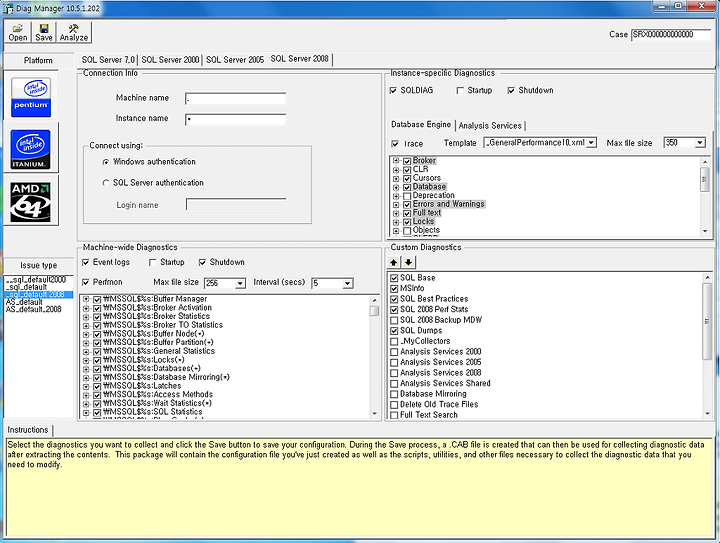Check SQL 2008 Backup MDW checkbox
720x543 pixels.
pos(394,320)
